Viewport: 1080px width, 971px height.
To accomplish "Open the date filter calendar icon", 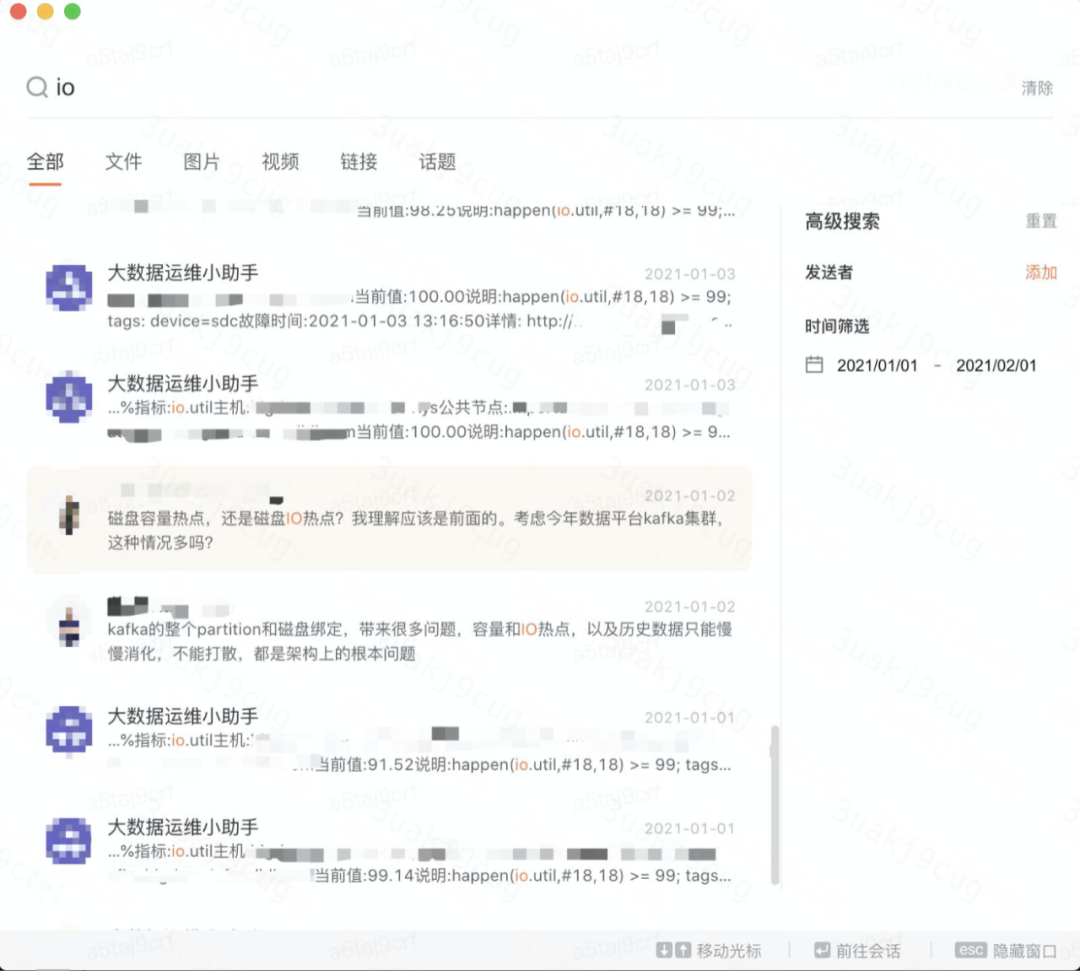I will click(x=814, y=364).
